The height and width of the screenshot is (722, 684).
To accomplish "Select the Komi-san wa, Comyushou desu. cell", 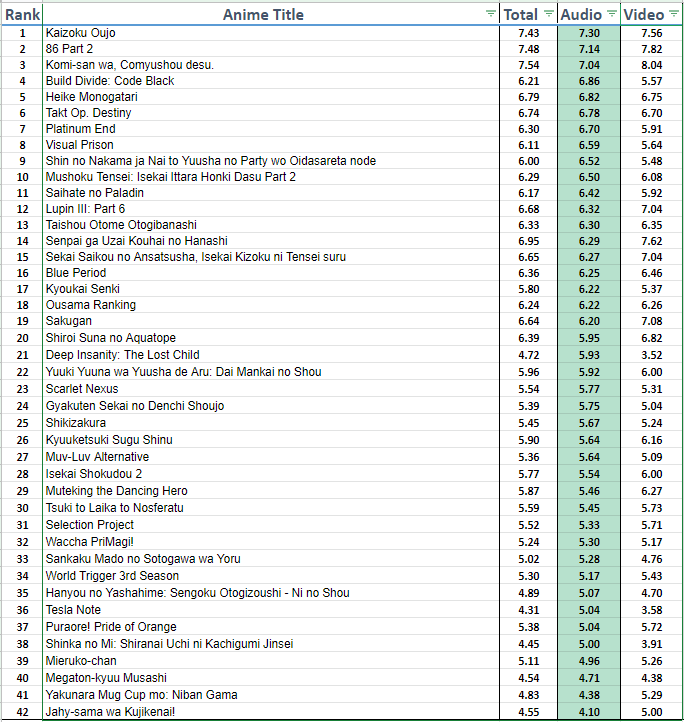I will tap(271, 65).
